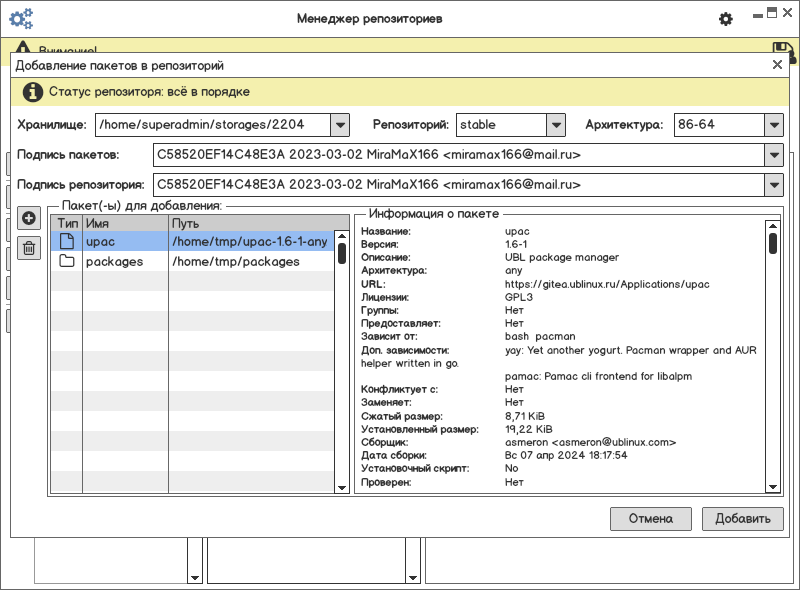Click the package list scrollbar thumb
This screenshot has width=800, height=590.
(x=342, y=252)
